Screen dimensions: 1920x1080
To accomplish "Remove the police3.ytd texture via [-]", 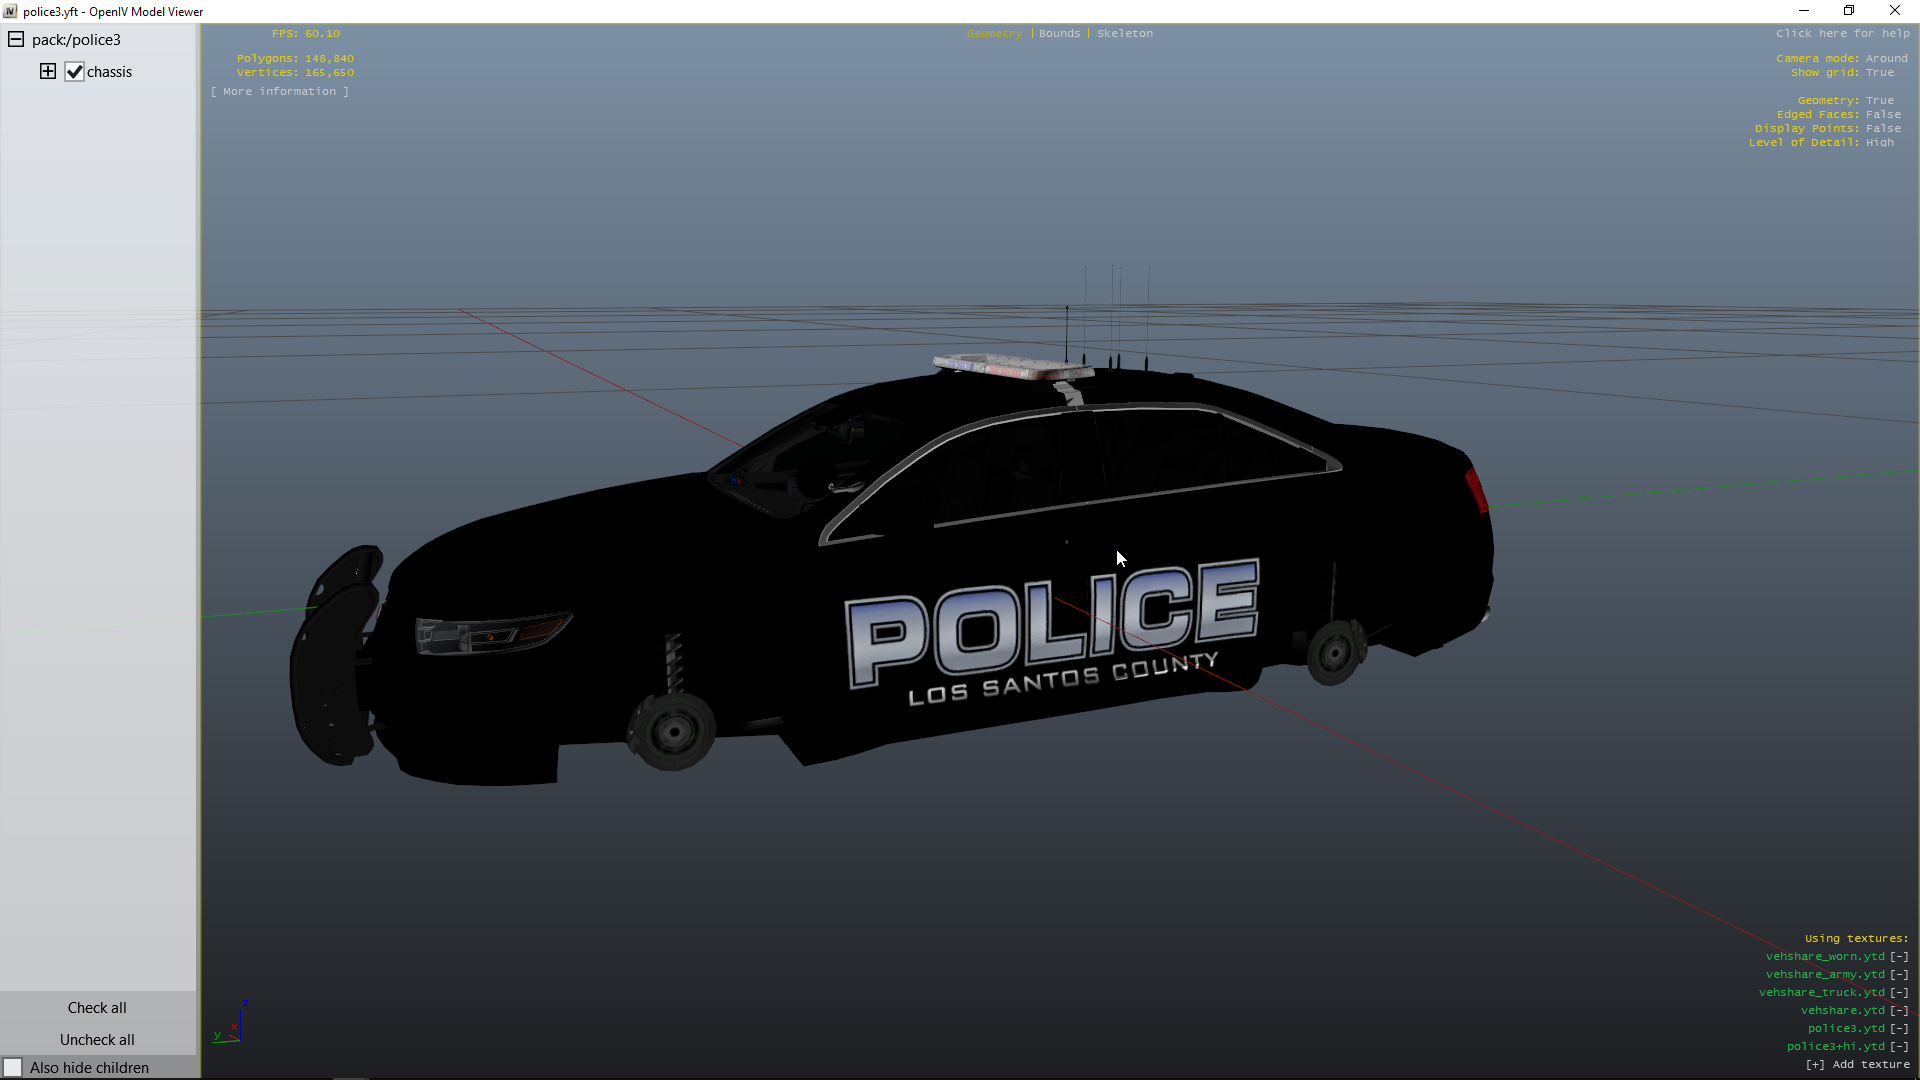I will click(1899, 1029).
